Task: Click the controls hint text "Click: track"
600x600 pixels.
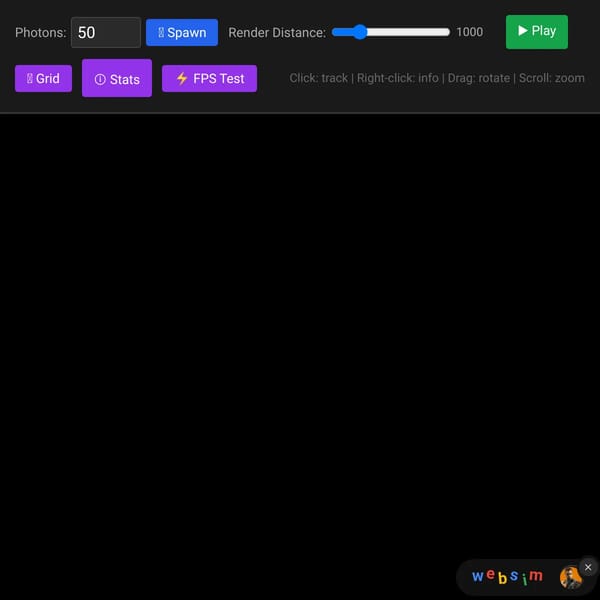Action: coord(318,78)
